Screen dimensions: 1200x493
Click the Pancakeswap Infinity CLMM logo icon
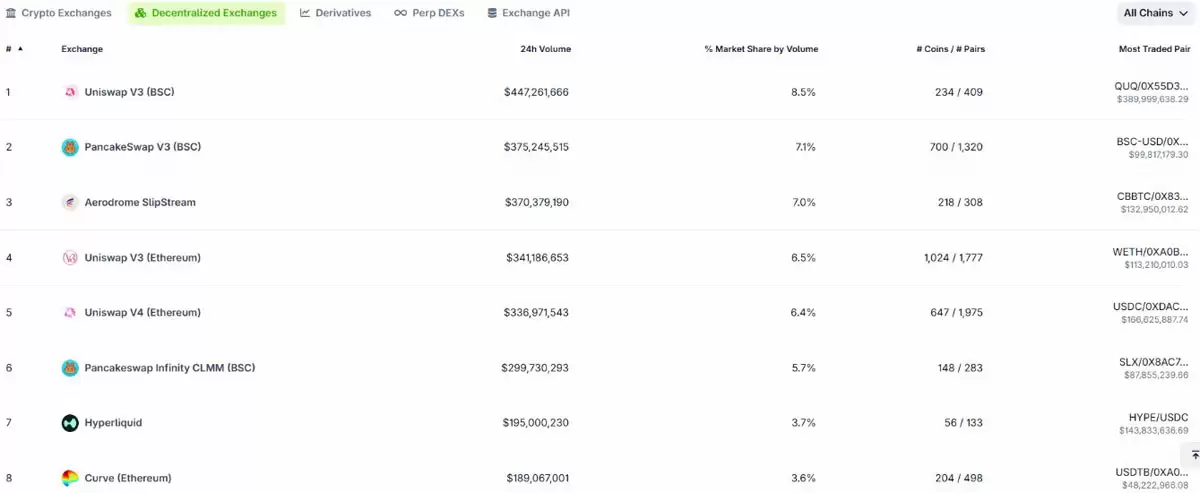coord(70,368)
